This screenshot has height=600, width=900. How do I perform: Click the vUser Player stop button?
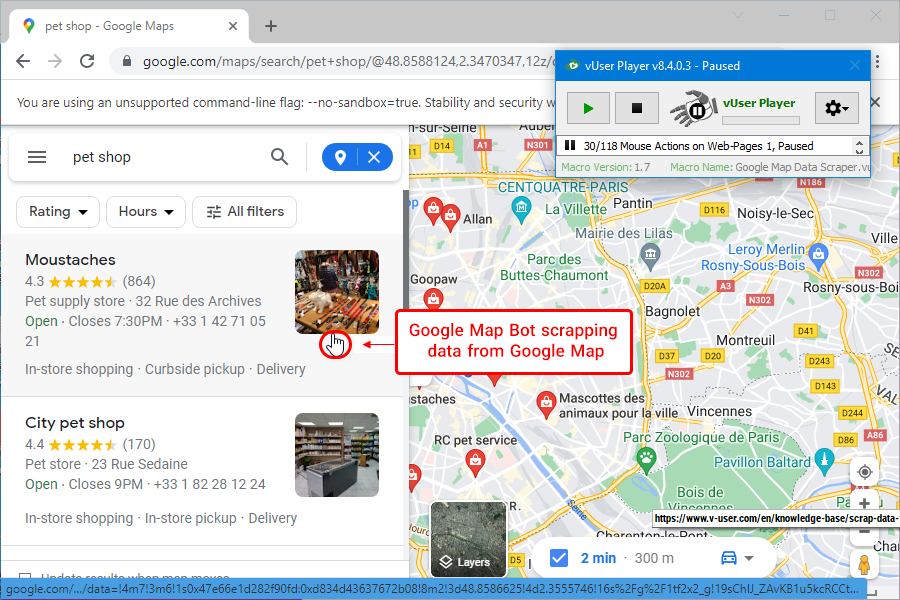coord(637,108)
